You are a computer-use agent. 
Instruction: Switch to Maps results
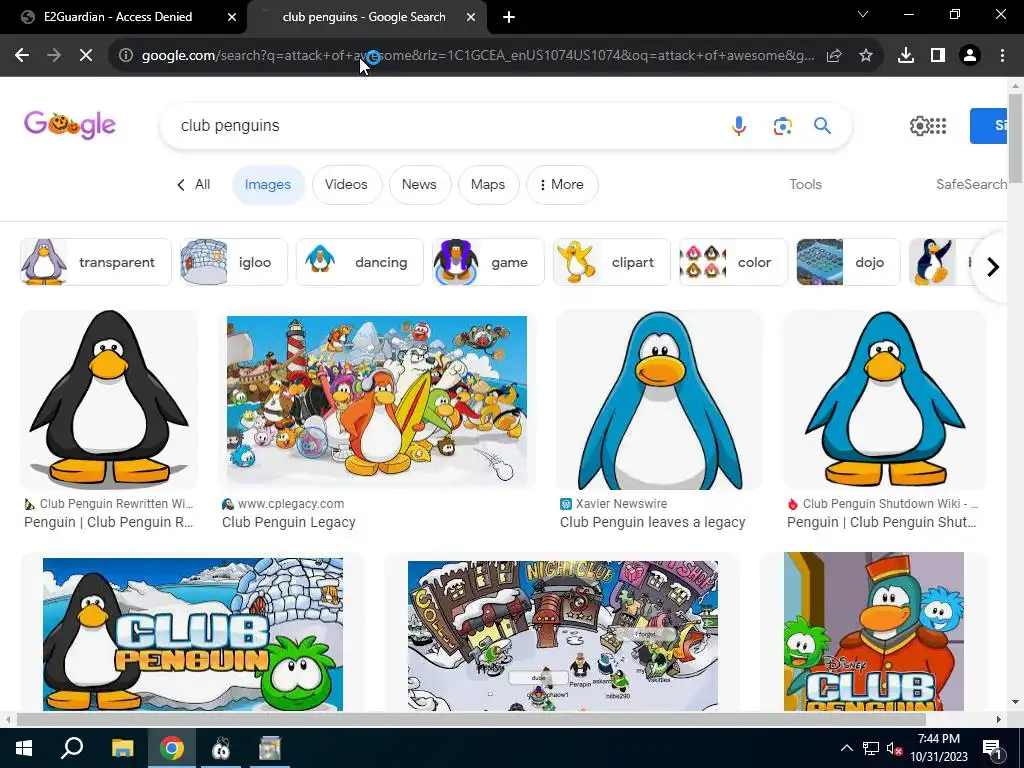coord(488,185)
